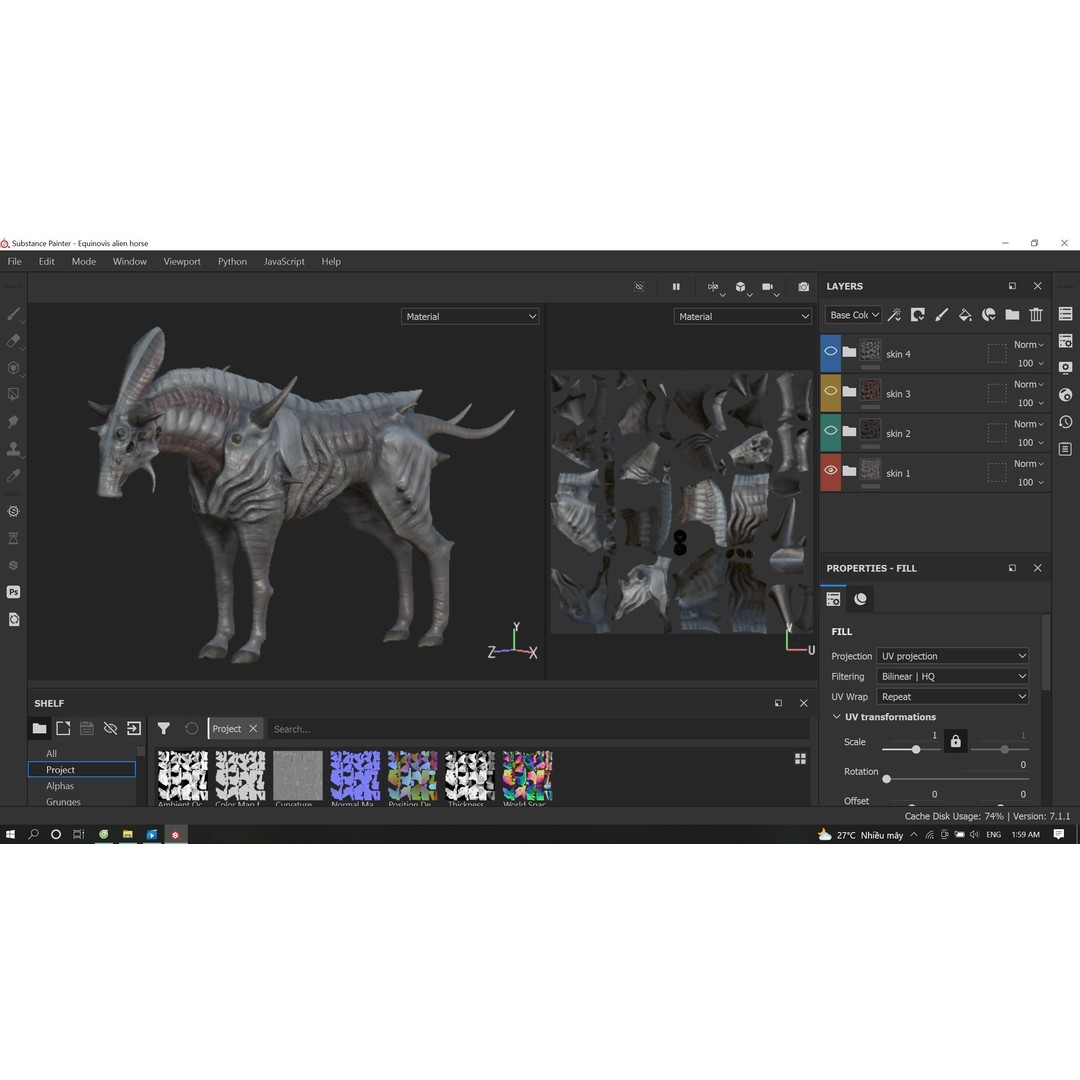Collapse the UV transformations section
The image size is (1080, 1080).
coord(837,717)
